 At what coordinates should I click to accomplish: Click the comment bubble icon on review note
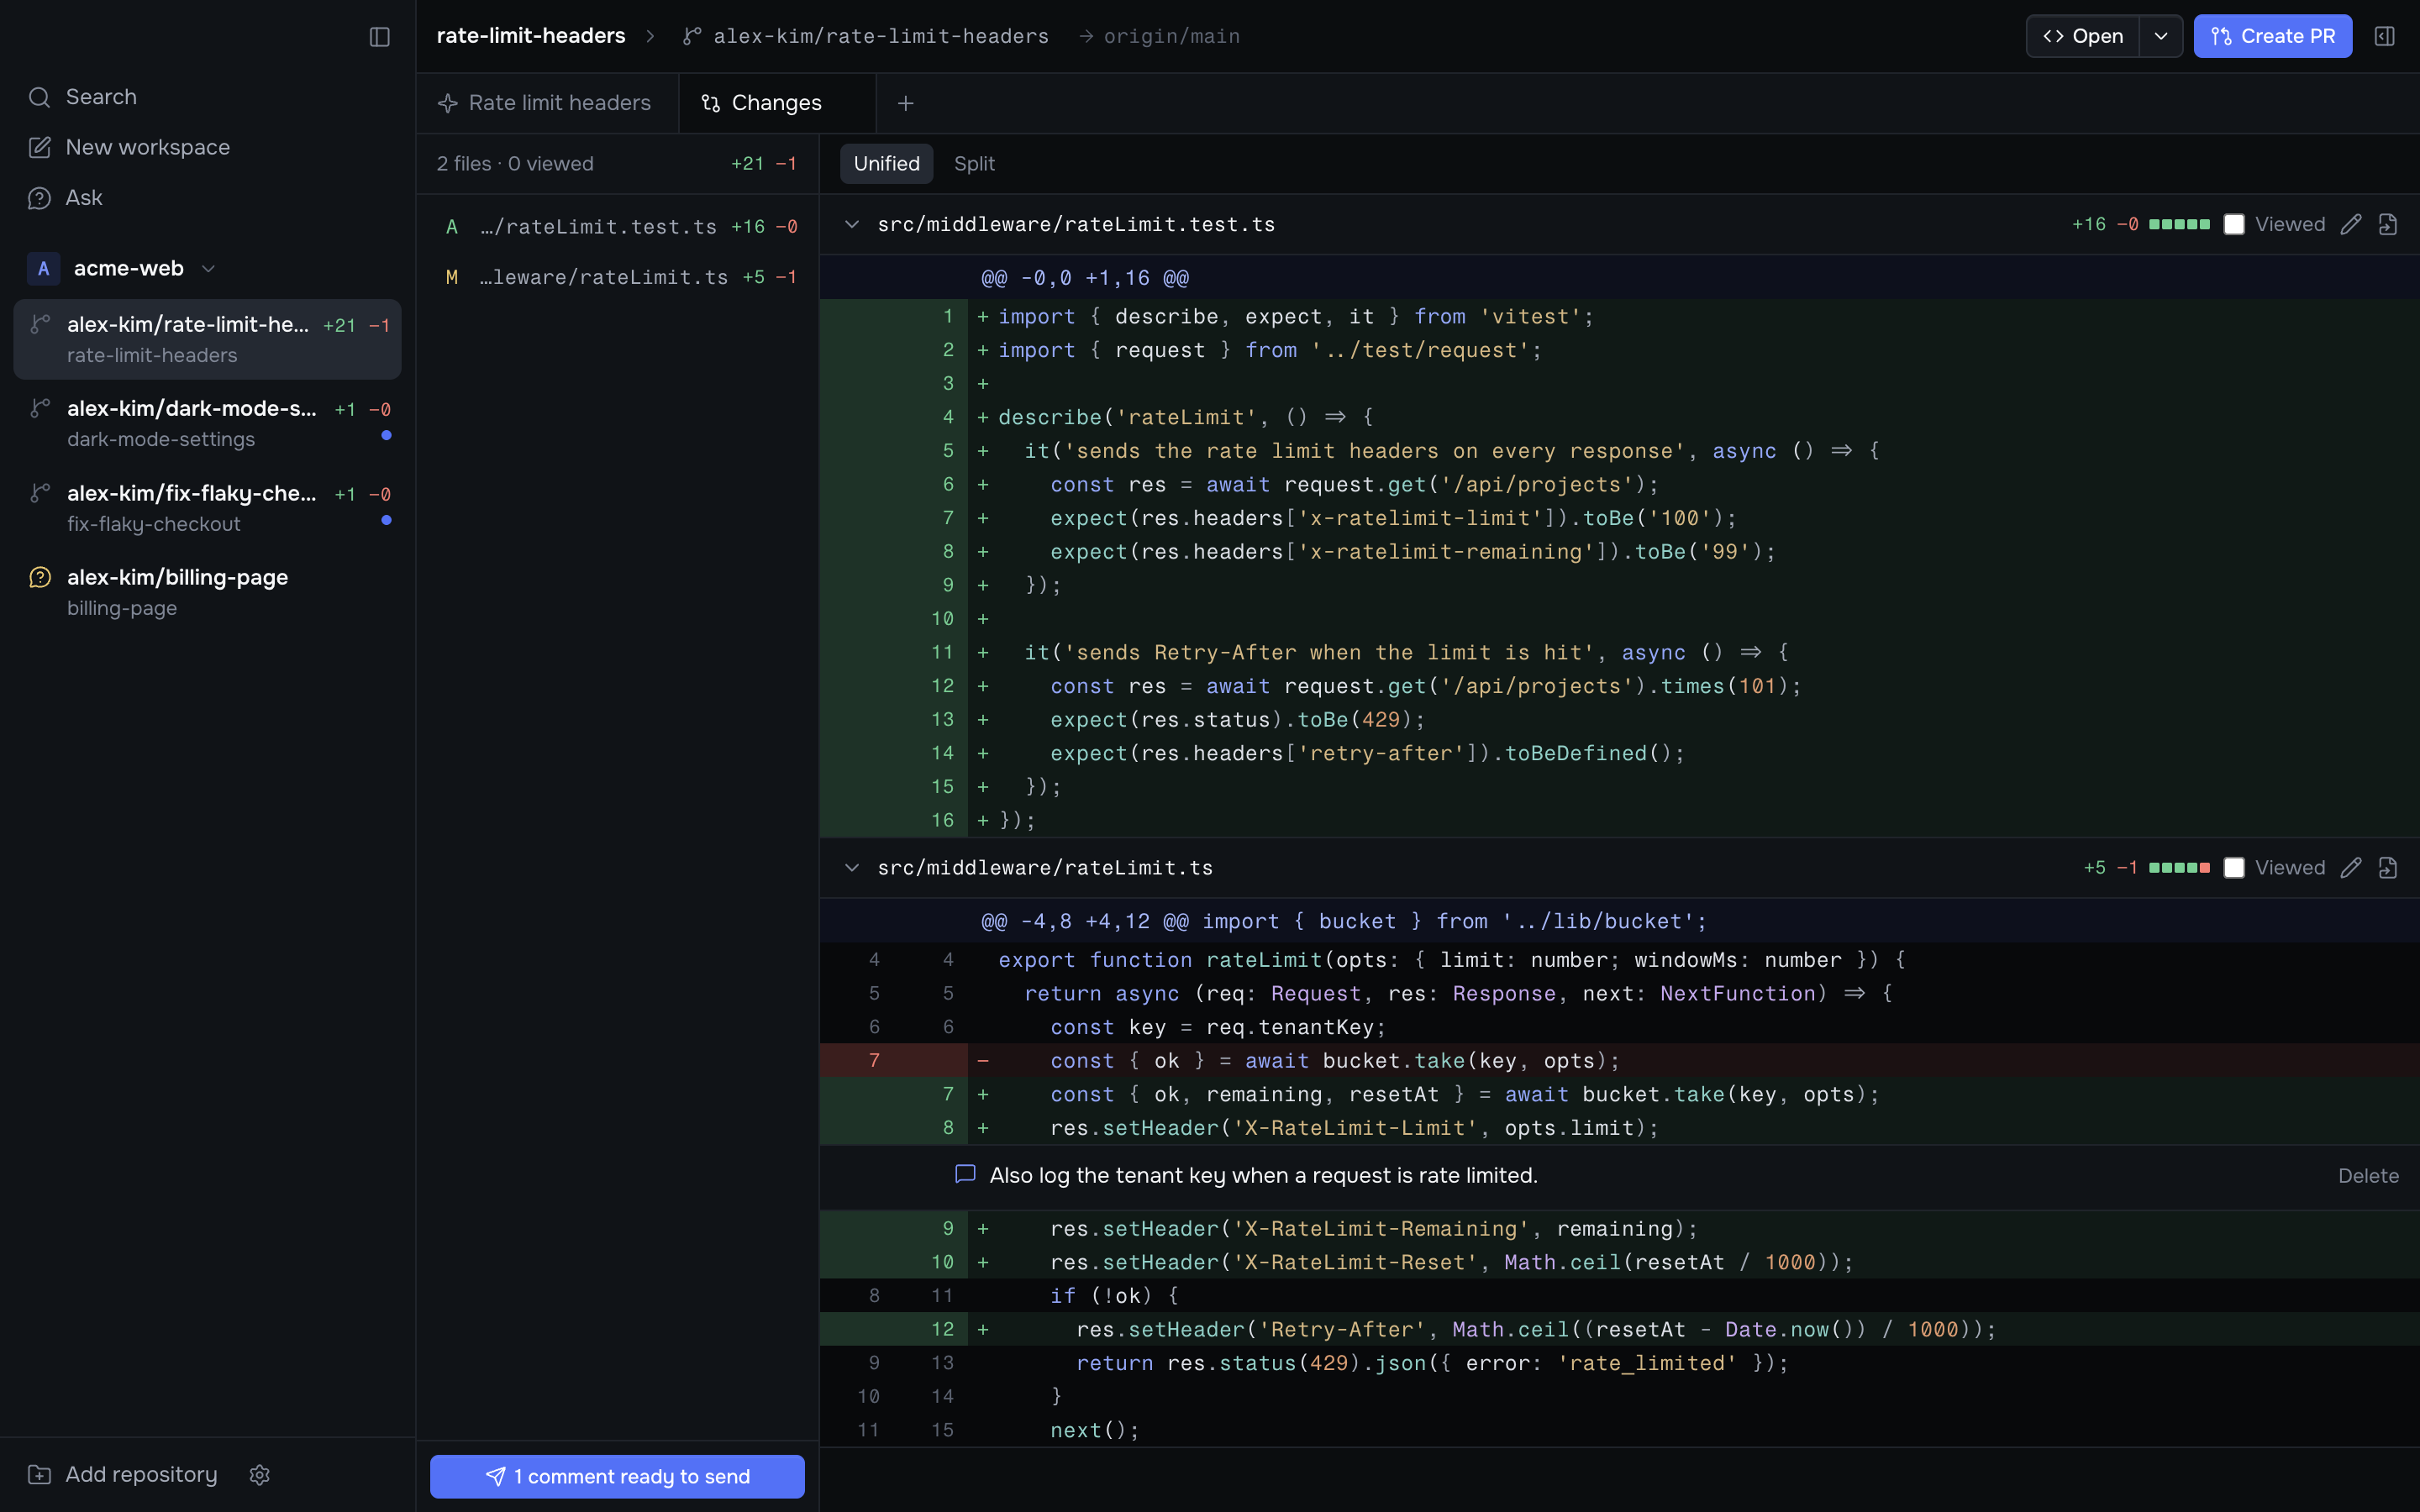click(965, 1174)
